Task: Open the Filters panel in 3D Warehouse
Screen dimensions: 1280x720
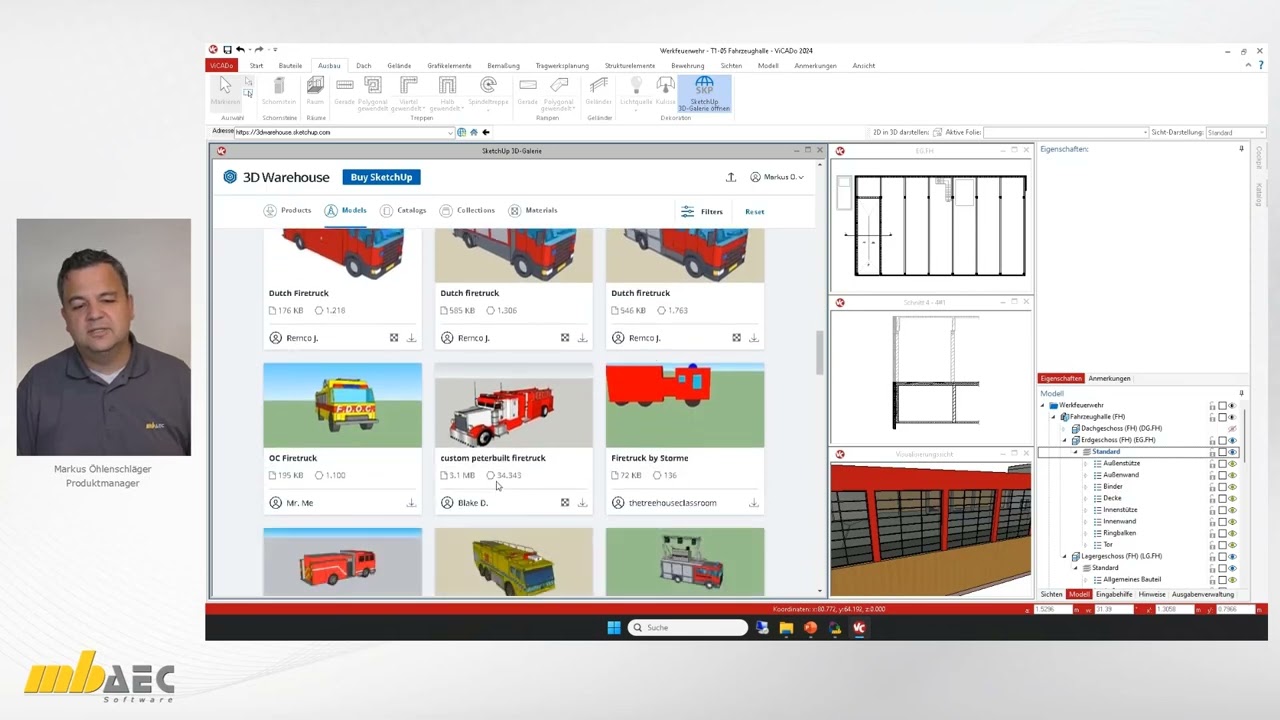Action: click(x=702, y=212)
